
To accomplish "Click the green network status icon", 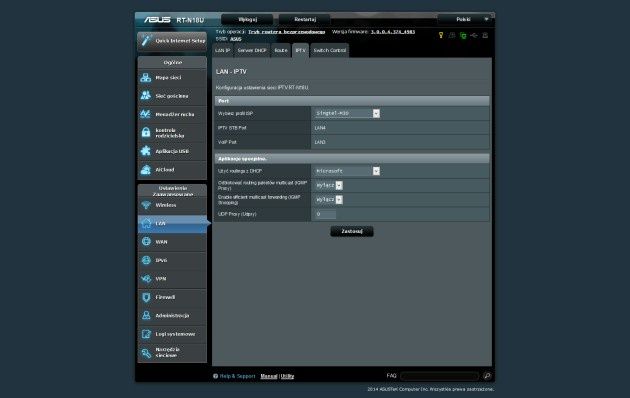I will coord(463,35).
